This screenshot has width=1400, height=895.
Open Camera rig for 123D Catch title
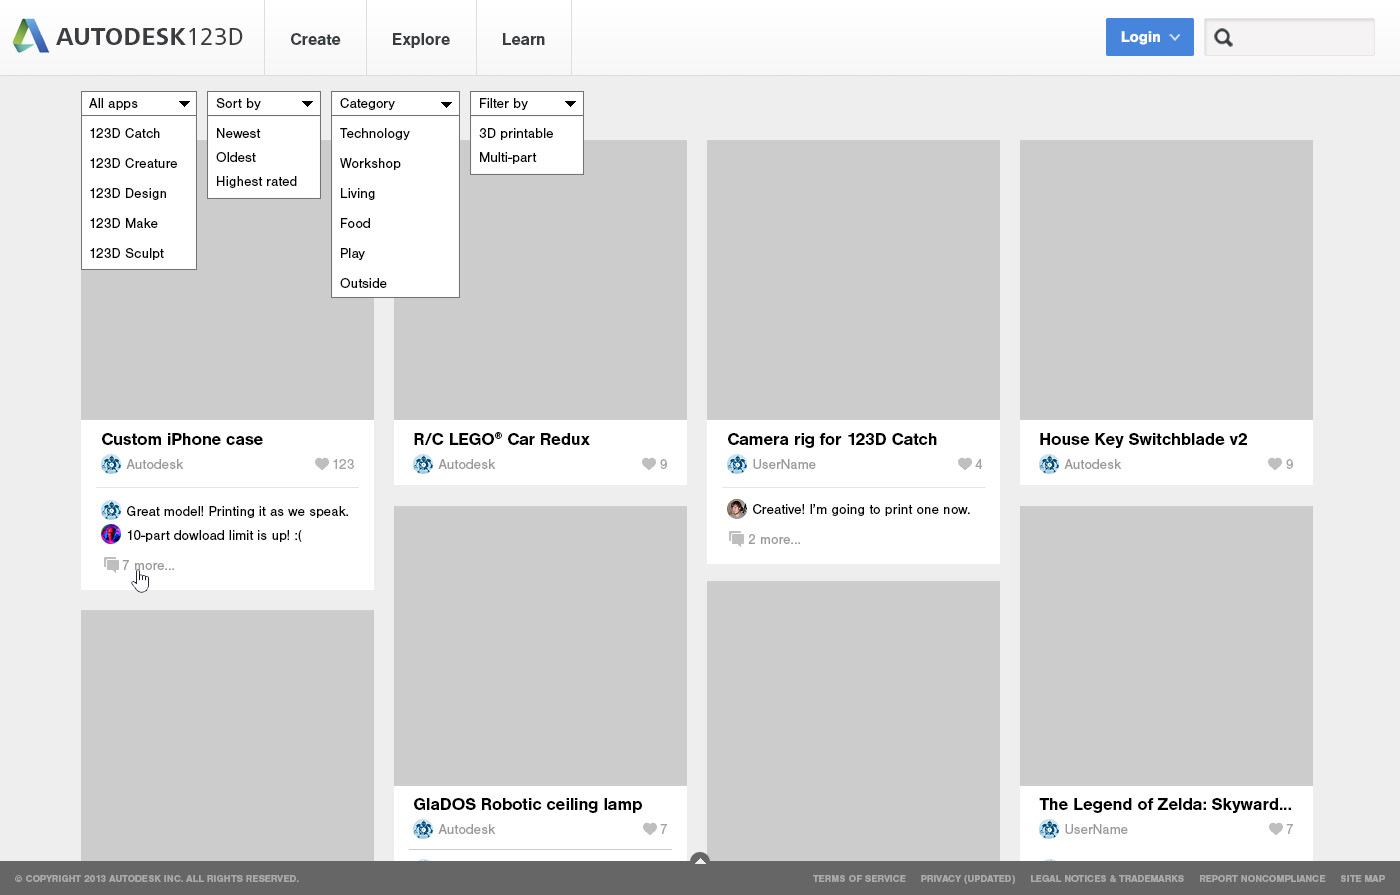(x=832, y=439)
